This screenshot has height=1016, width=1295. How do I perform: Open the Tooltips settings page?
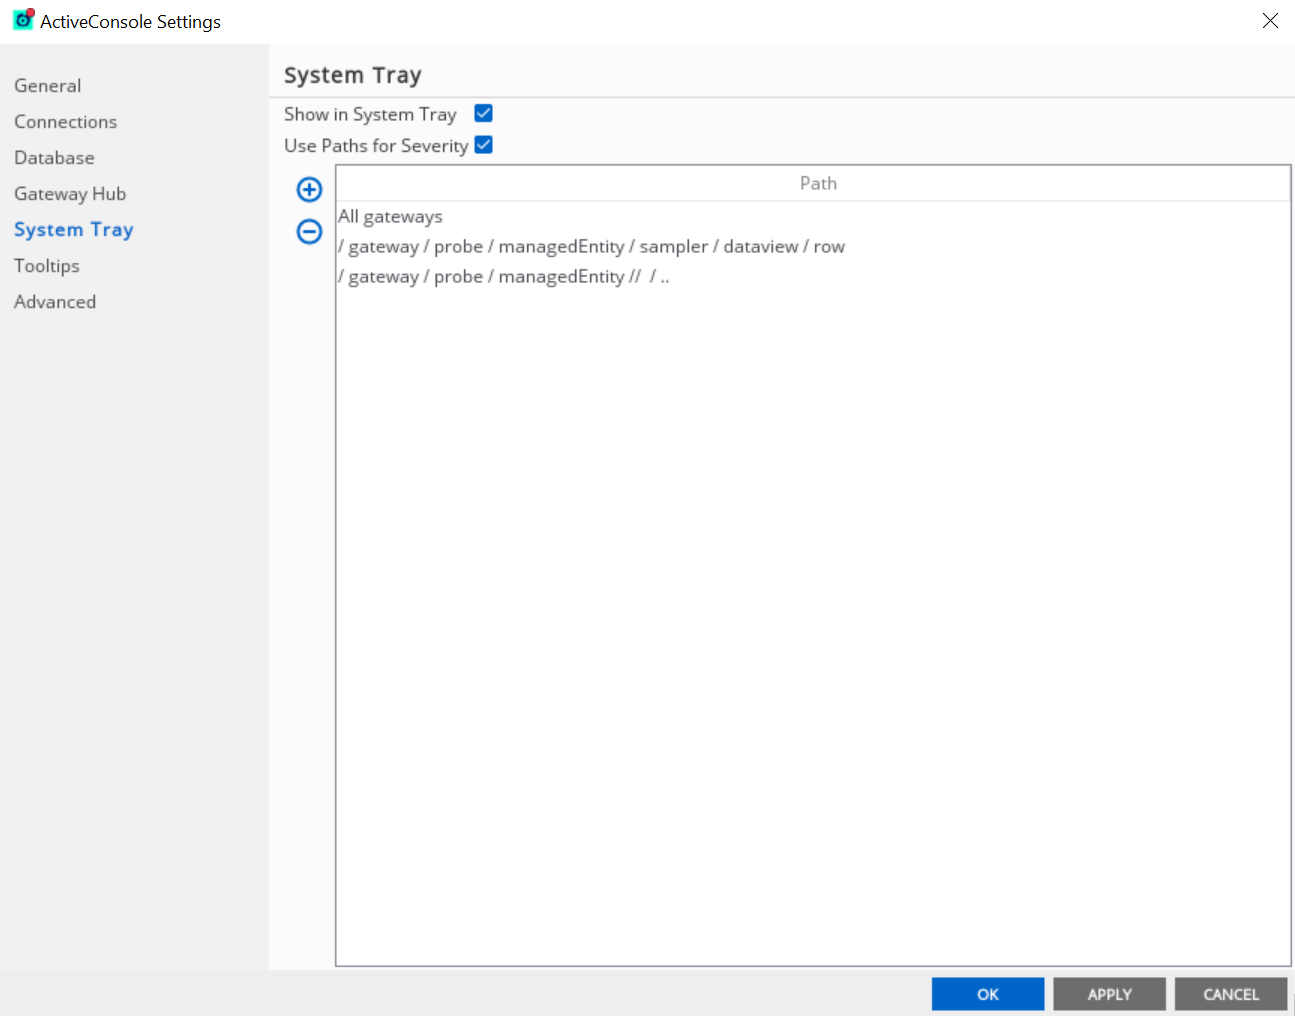(47, 266)
